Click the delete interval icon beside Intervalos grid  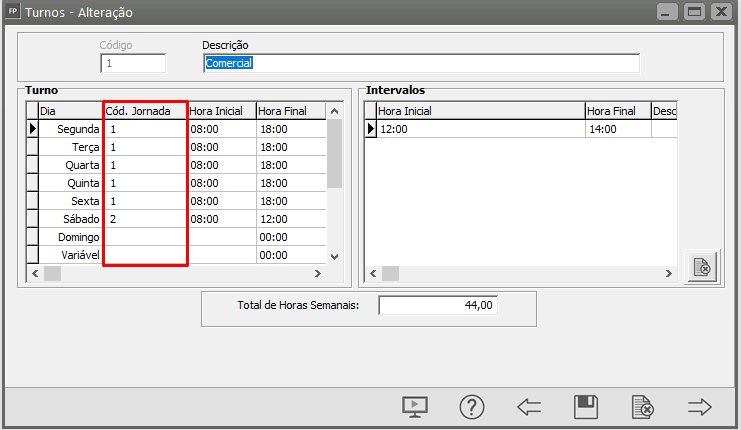point(701,267)
